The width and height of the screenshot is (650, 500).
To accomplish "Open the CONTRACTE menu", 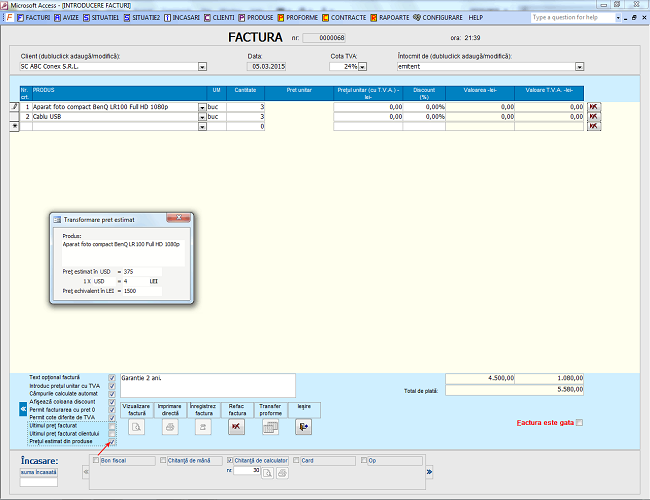I will pyautogui.click(x=344, y=17).
